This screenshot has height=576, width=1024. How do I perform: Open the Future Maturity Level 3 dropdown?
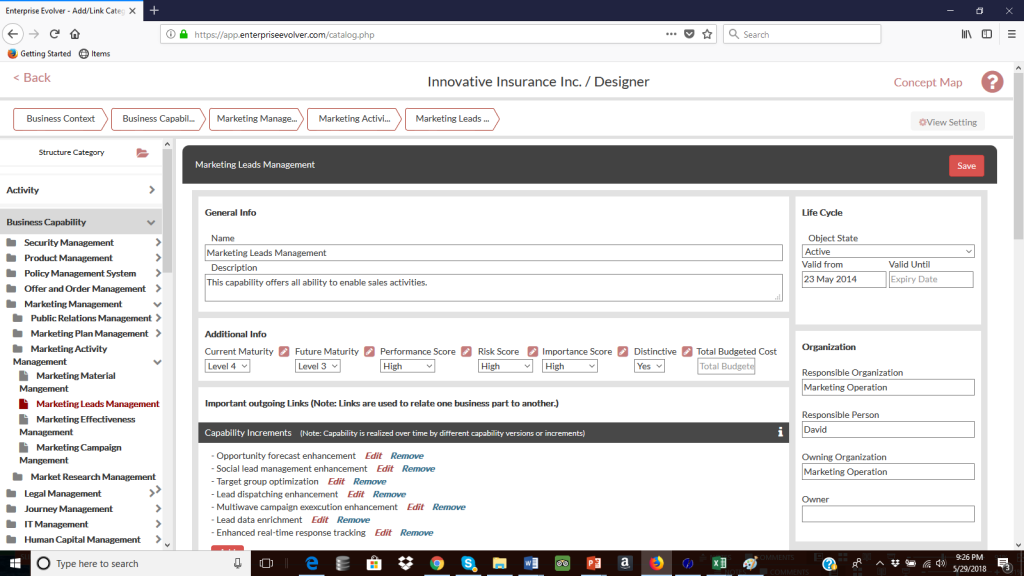317,366
